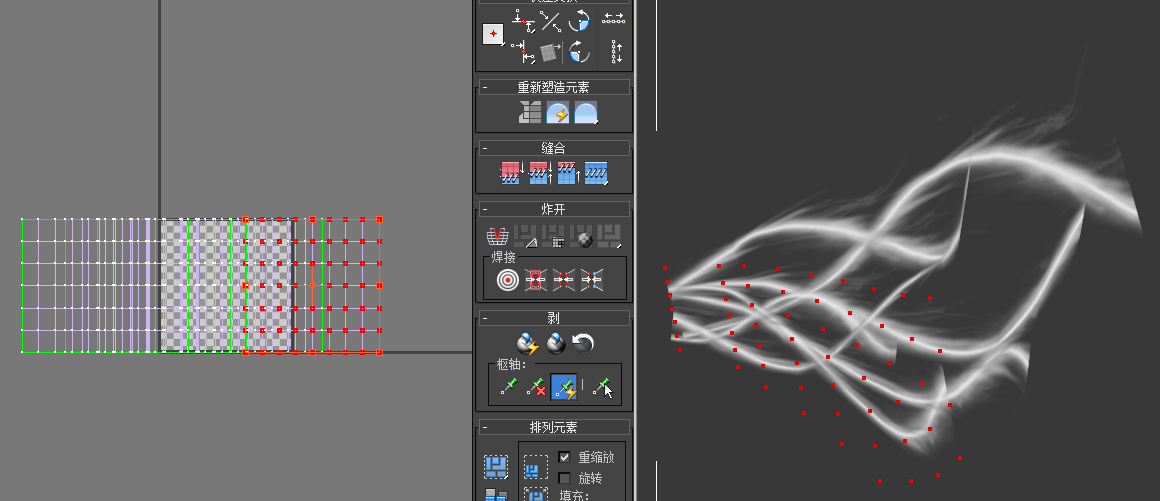The width and height of the screenshot is (1160, 501).
Task: Click the Flatten by Smoothing Group icon
Action: click(x=553, y=236)
